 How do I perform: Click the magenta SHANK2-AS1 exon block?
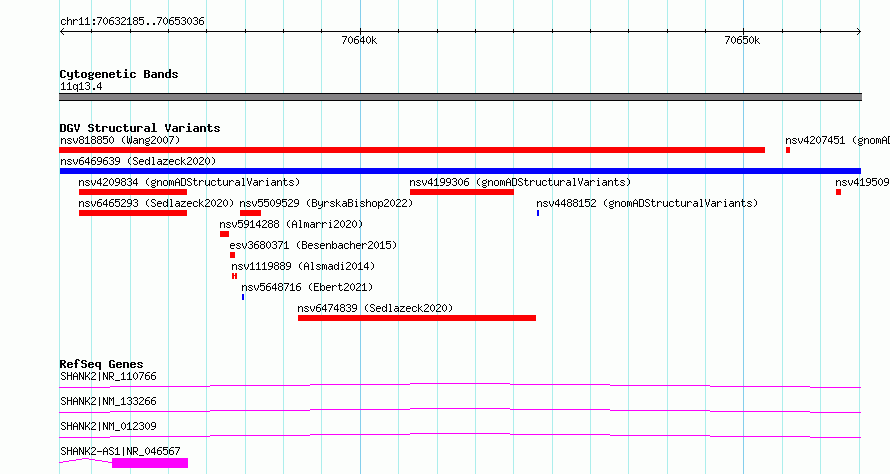pos(150,463)
